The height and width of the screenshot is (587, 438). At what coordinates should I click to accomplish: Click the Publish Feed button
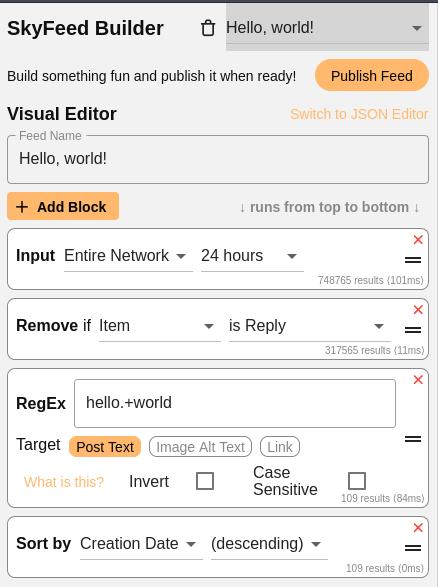[x=372, y=75]
